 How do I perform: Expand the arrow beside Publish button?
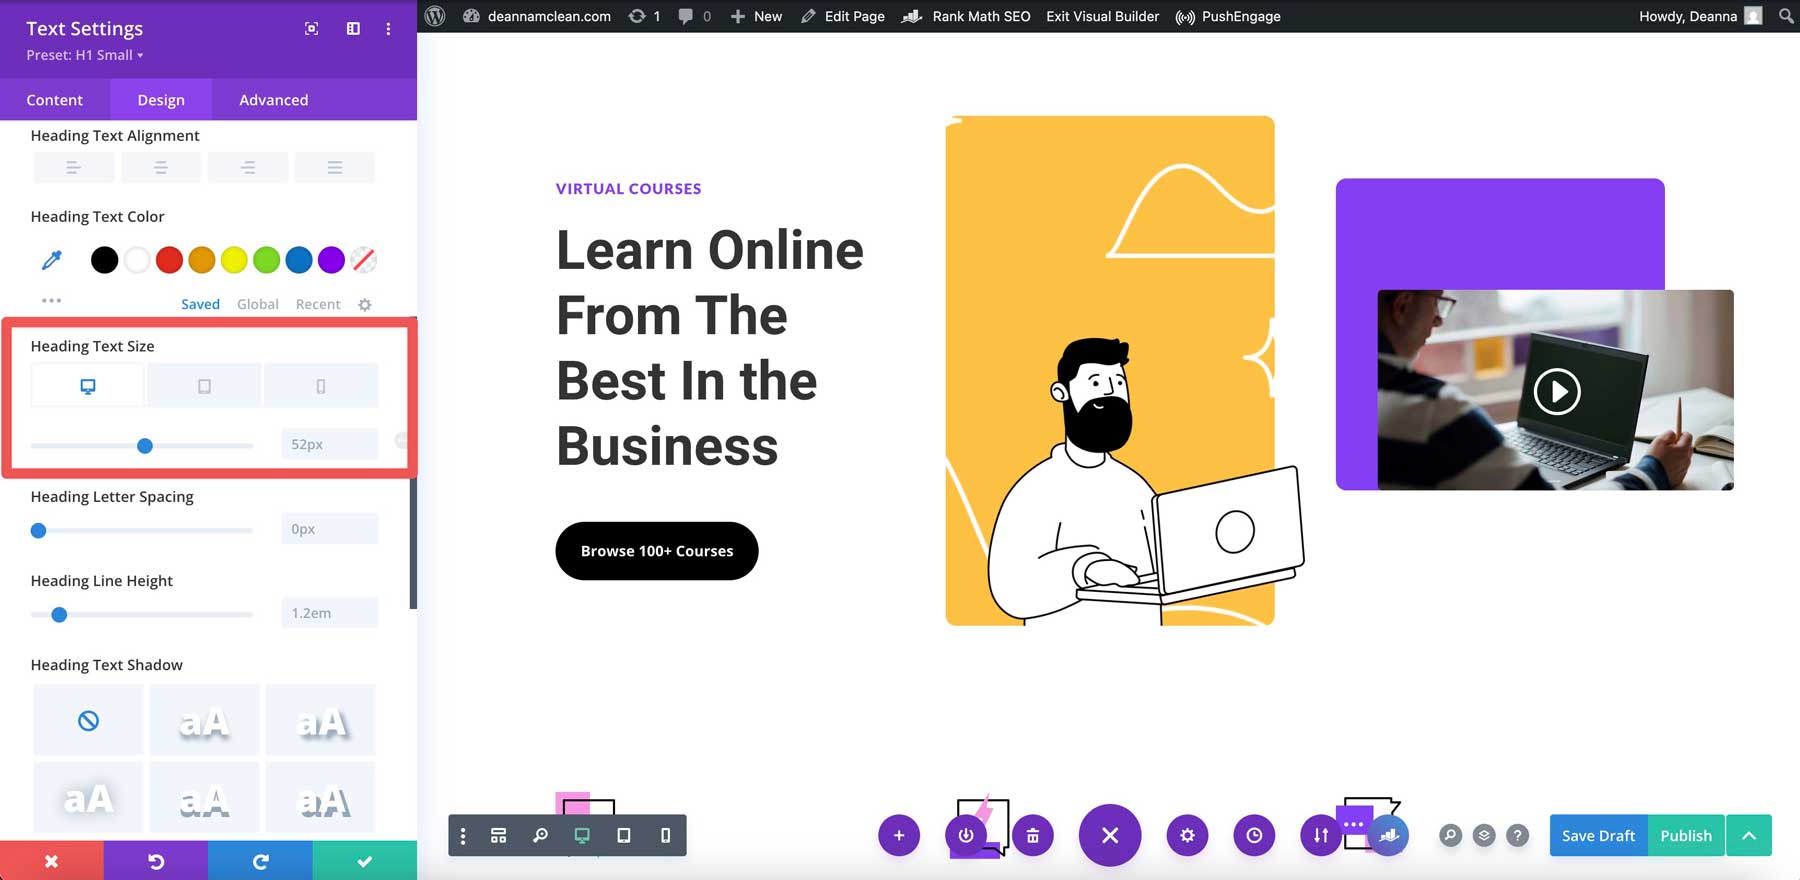tap(1749, 836)
